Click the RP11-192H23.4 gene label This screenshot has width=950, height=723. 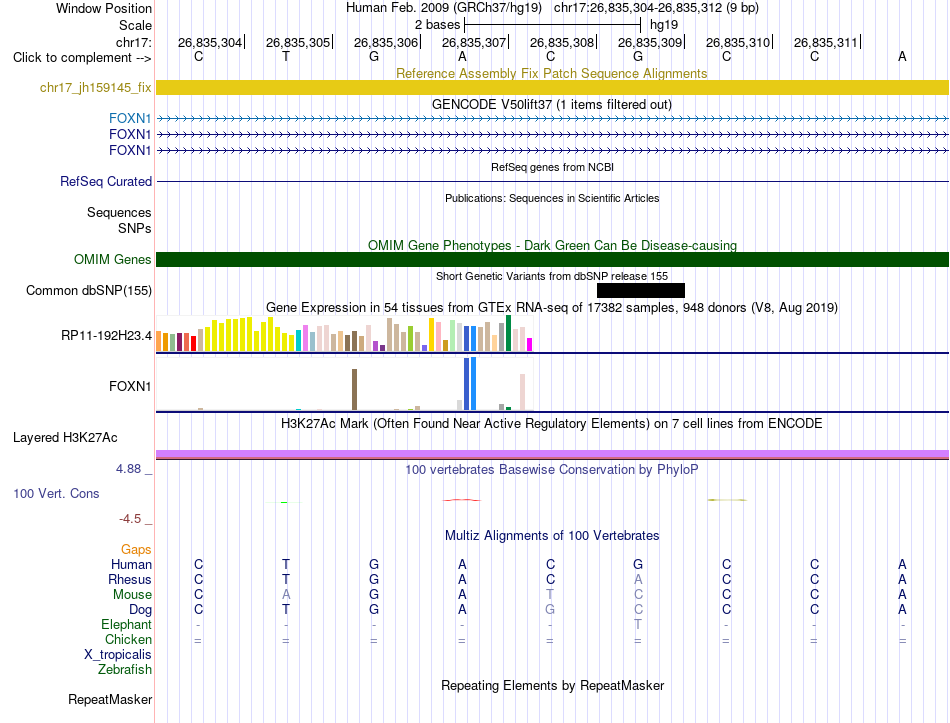[106, 335]
